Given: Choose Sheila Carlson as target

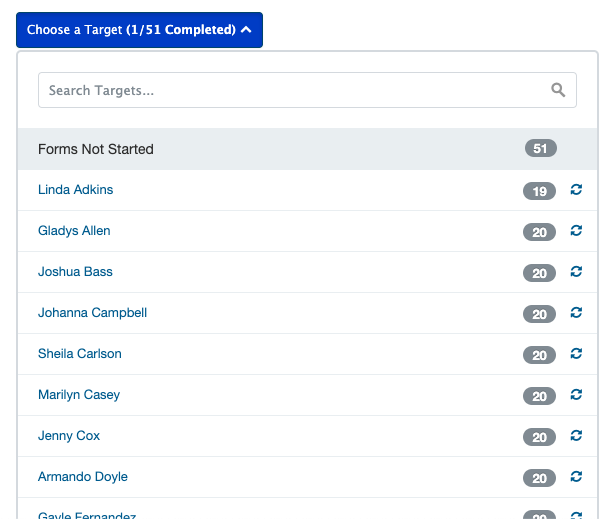Looking at the screenshot, I should [x=80, y=354].
